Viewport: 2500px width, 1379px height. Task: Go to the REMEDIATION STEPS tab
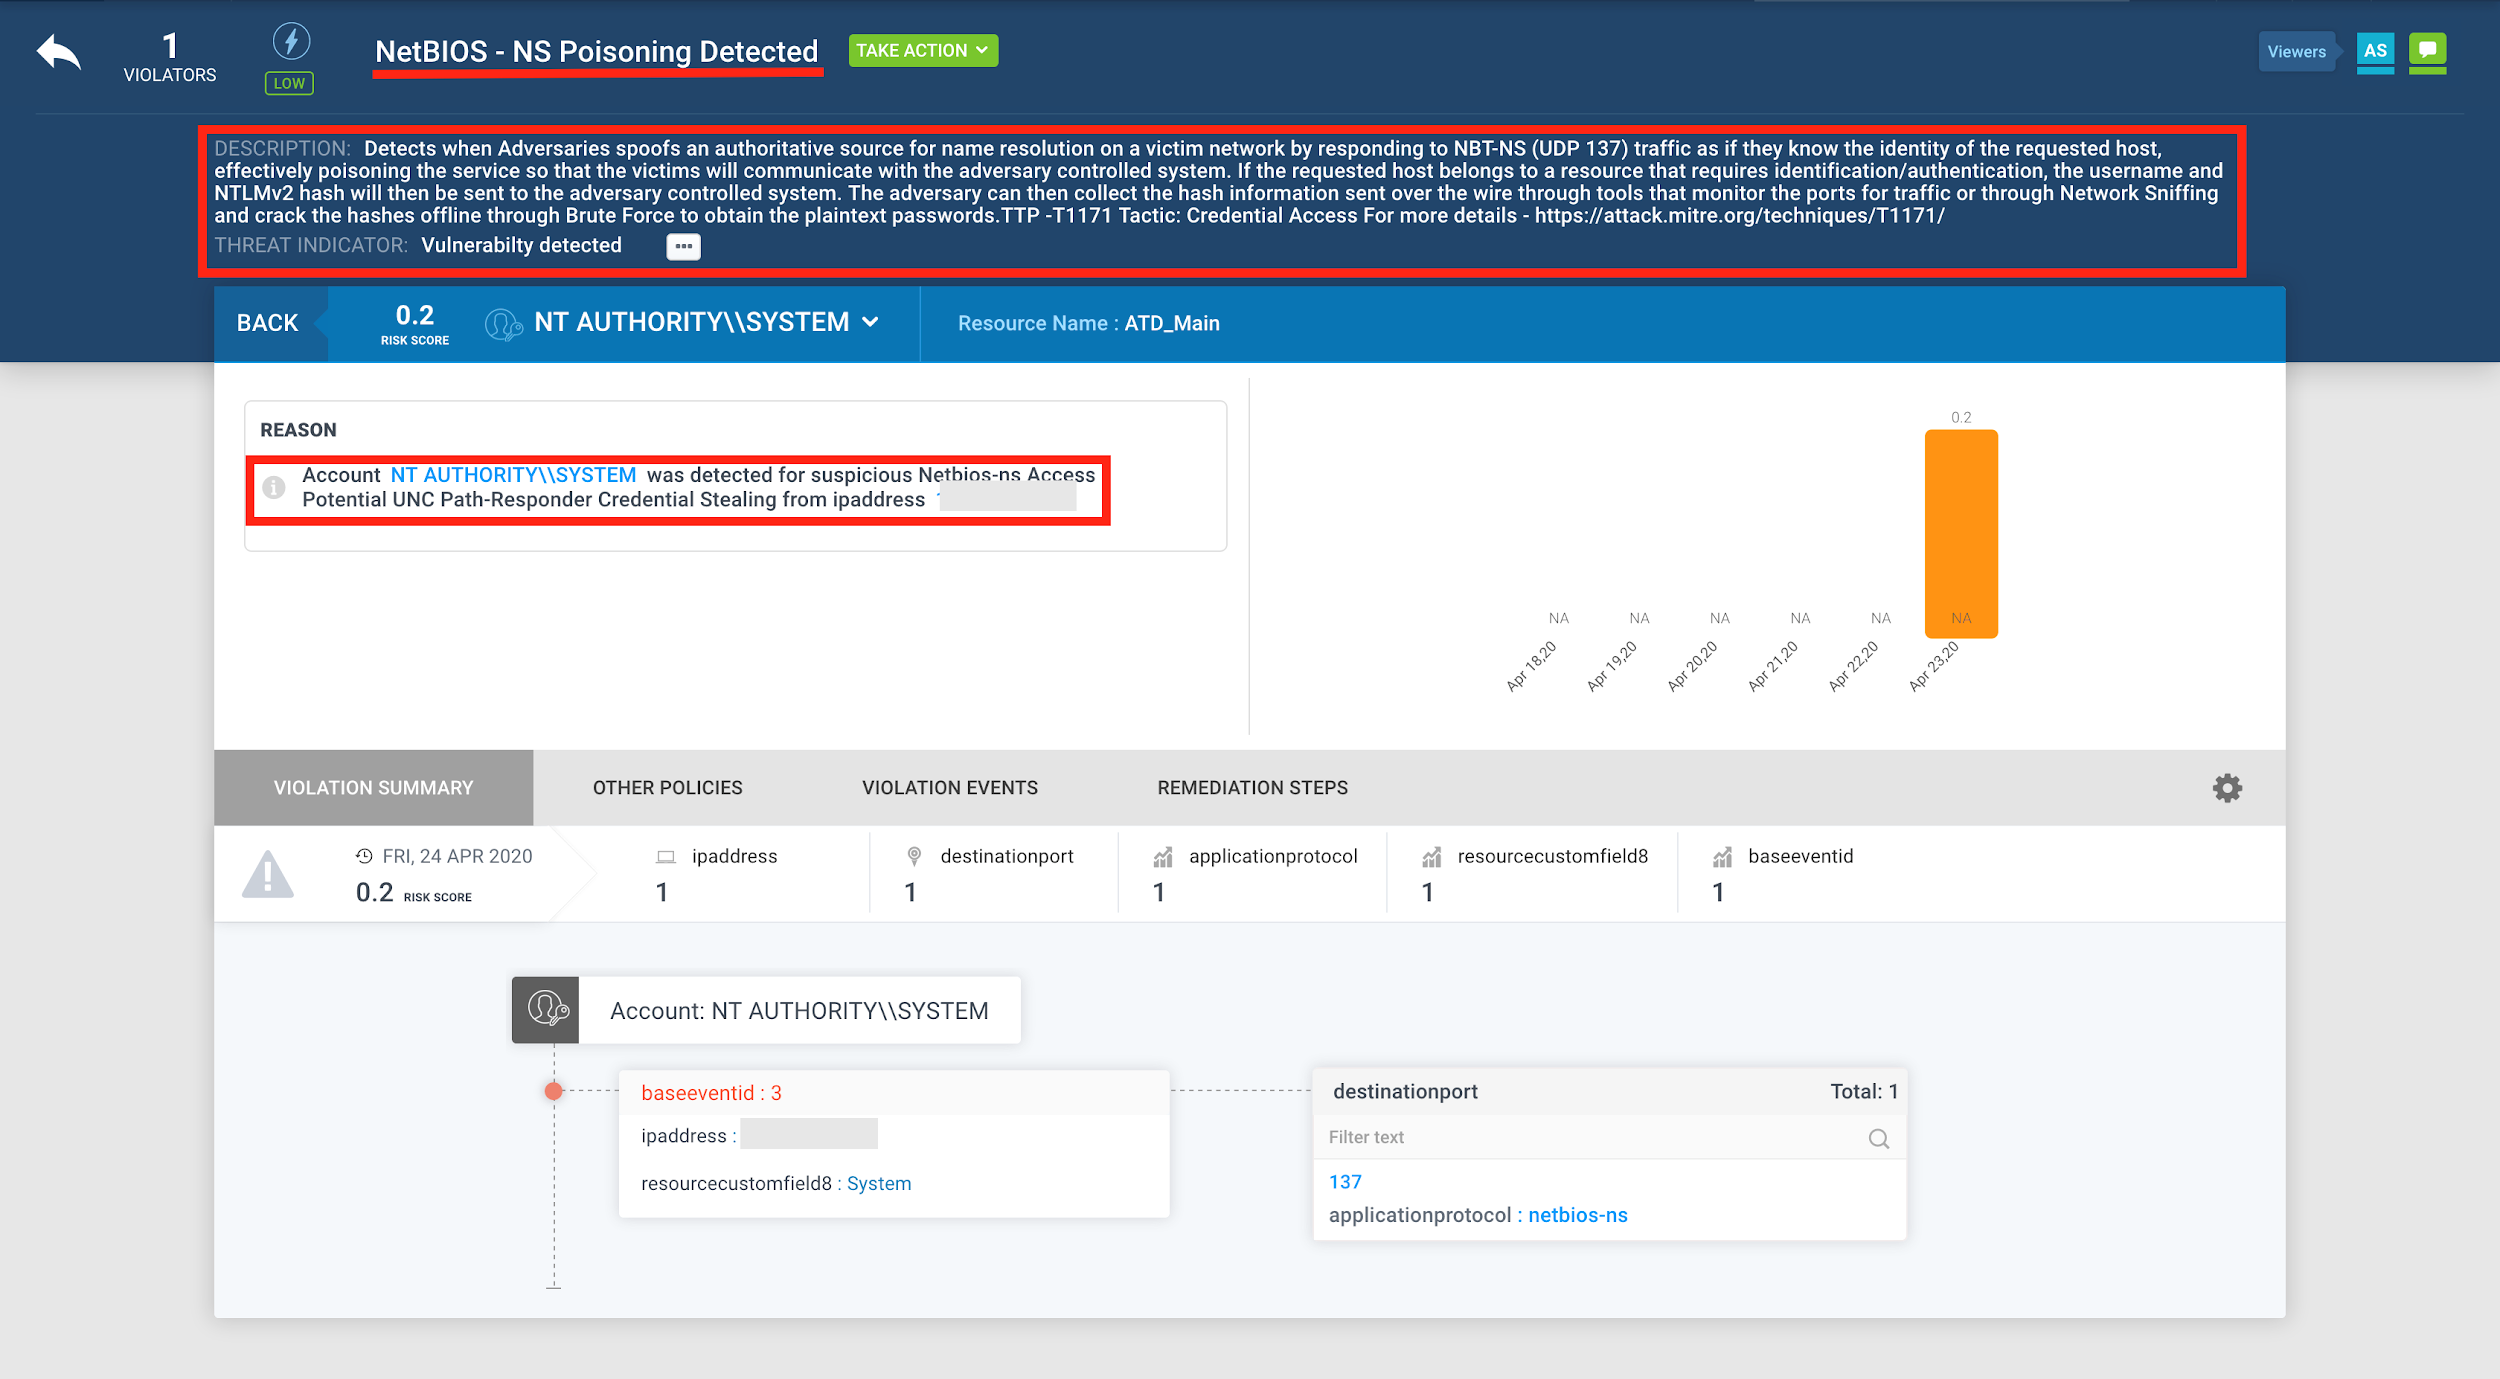point(1252,788)
